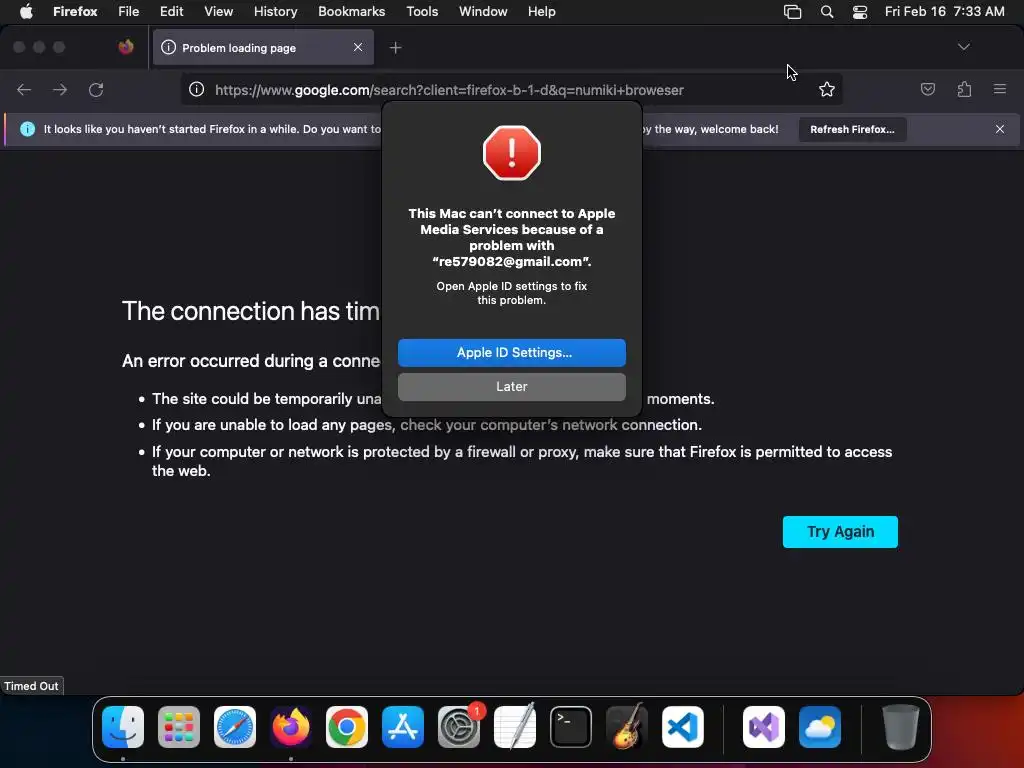The image size is (1024, 768).
Task: Click the Try Again button
Action: click(840, 532)
